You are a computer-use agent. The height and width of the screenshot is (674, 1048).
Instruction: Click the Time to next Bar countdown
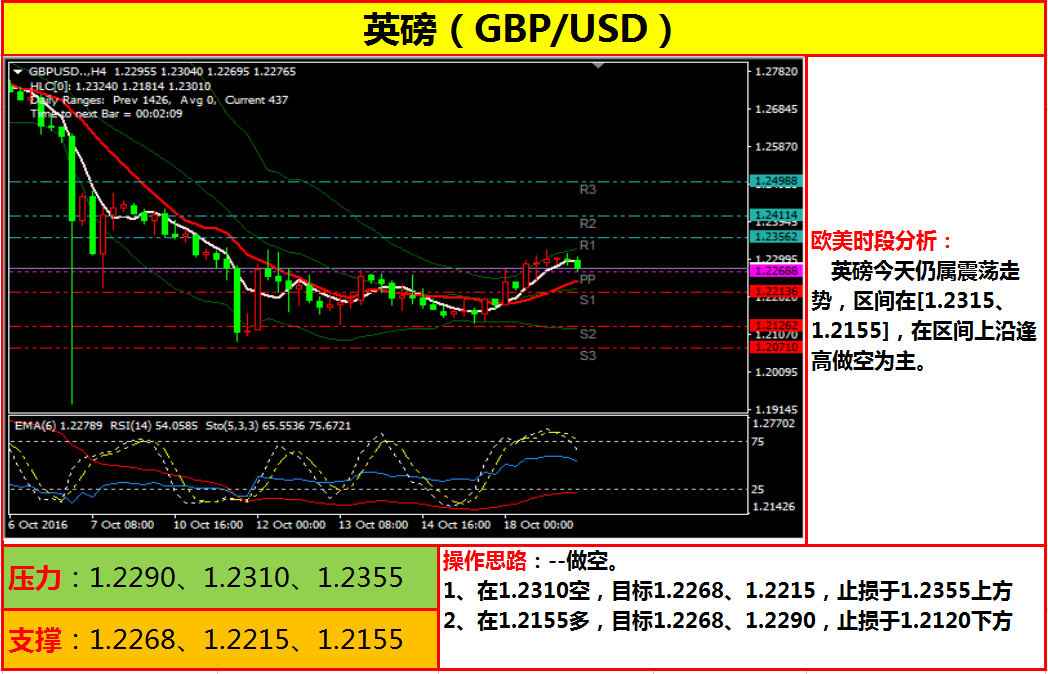[x=106, y=114]
